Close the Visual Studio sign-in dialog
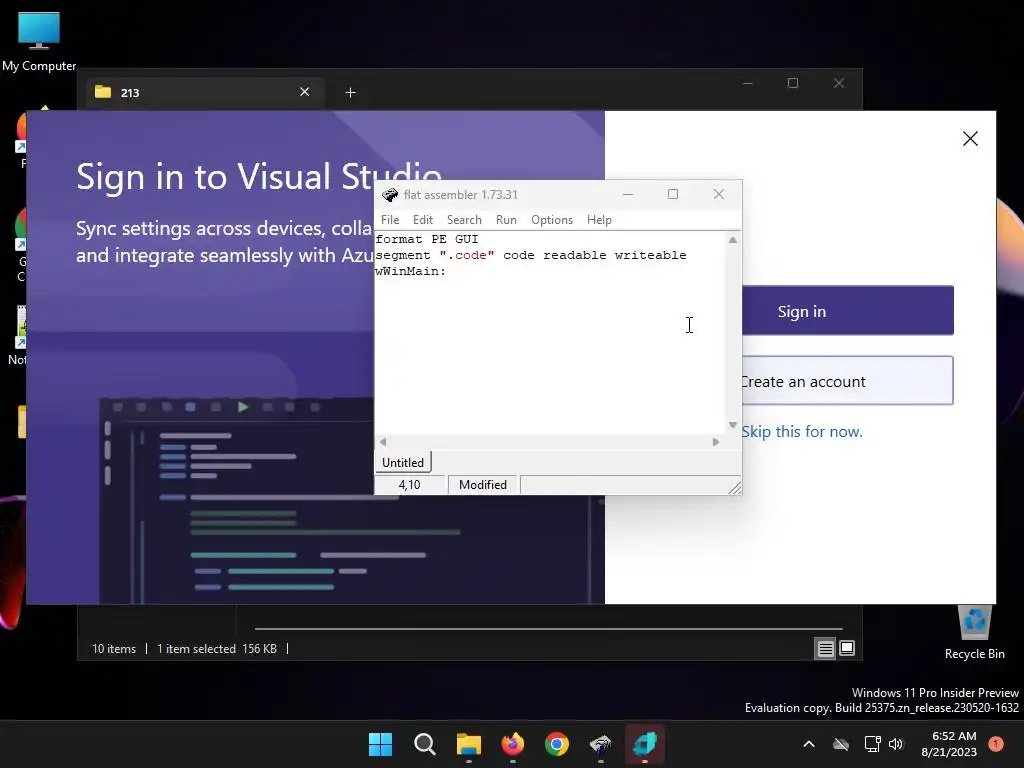This screenshot has width=1024, height=768. click(x=970, y=138)
